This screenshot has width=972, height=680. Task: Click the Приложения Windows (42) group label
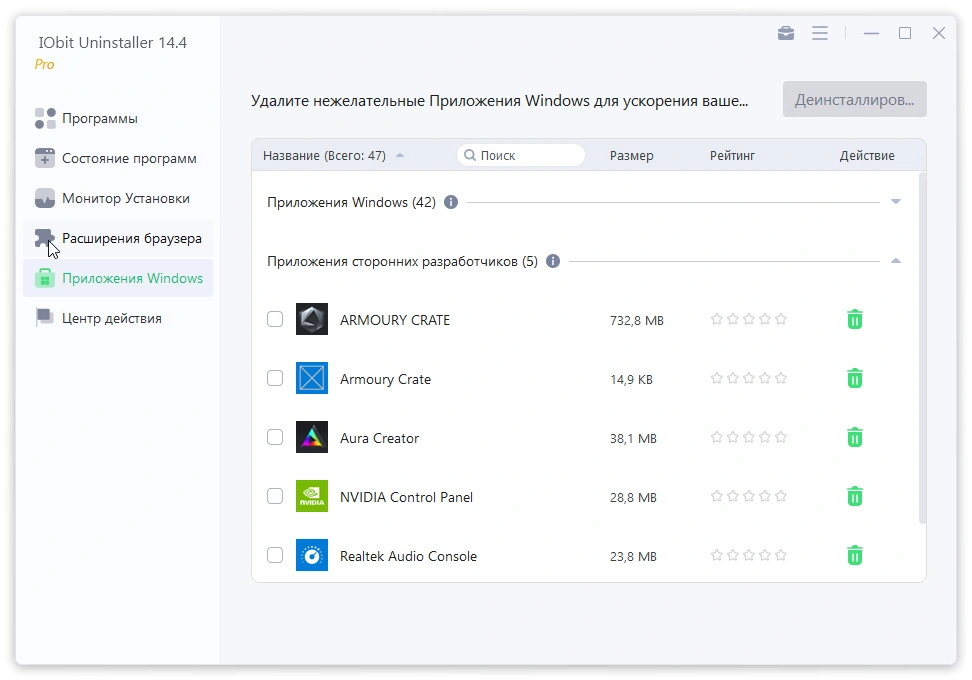(x=351, y=203)
